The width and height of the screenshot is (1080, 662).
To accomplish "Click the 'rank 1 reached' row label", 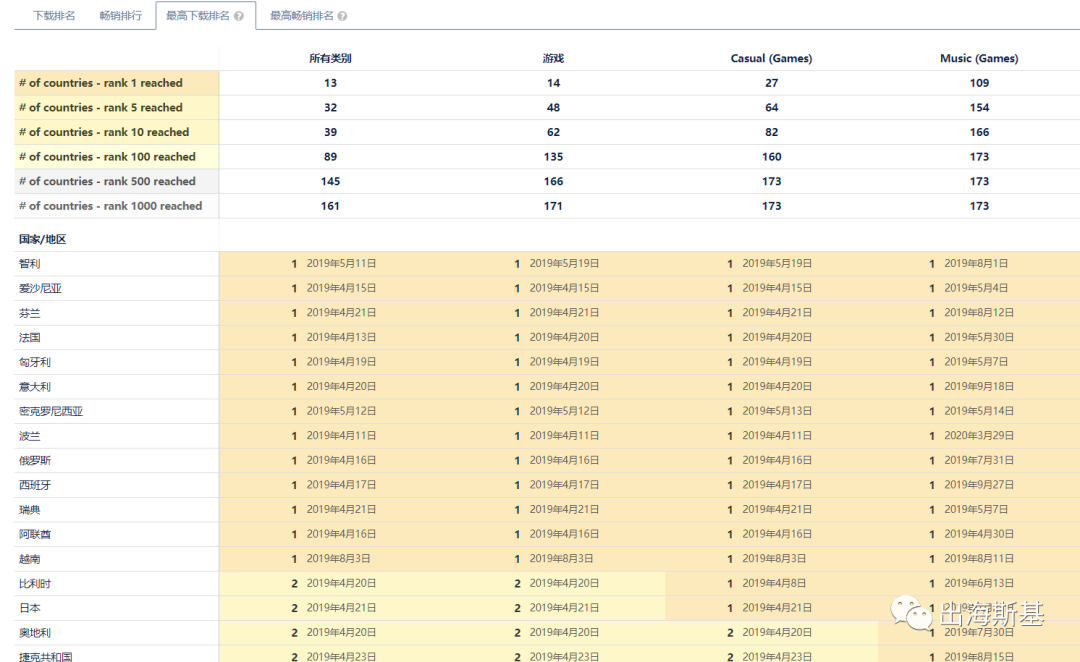I will [101, 83].
